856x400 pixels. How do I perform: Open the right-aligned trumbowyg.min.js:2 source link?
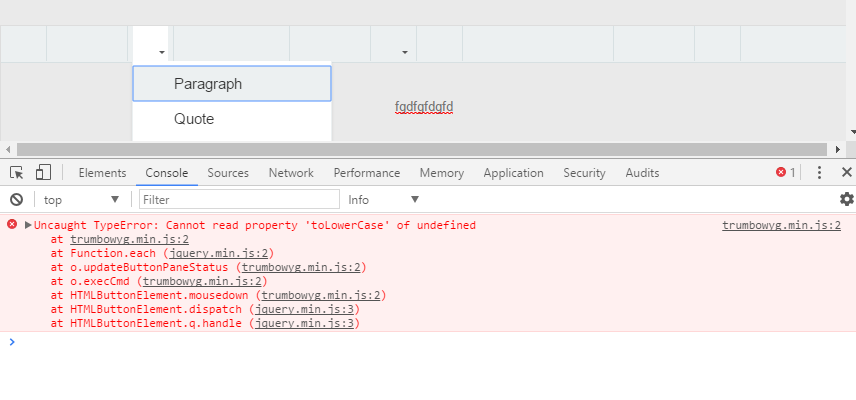pyautogui.click(x=781, y=225)
